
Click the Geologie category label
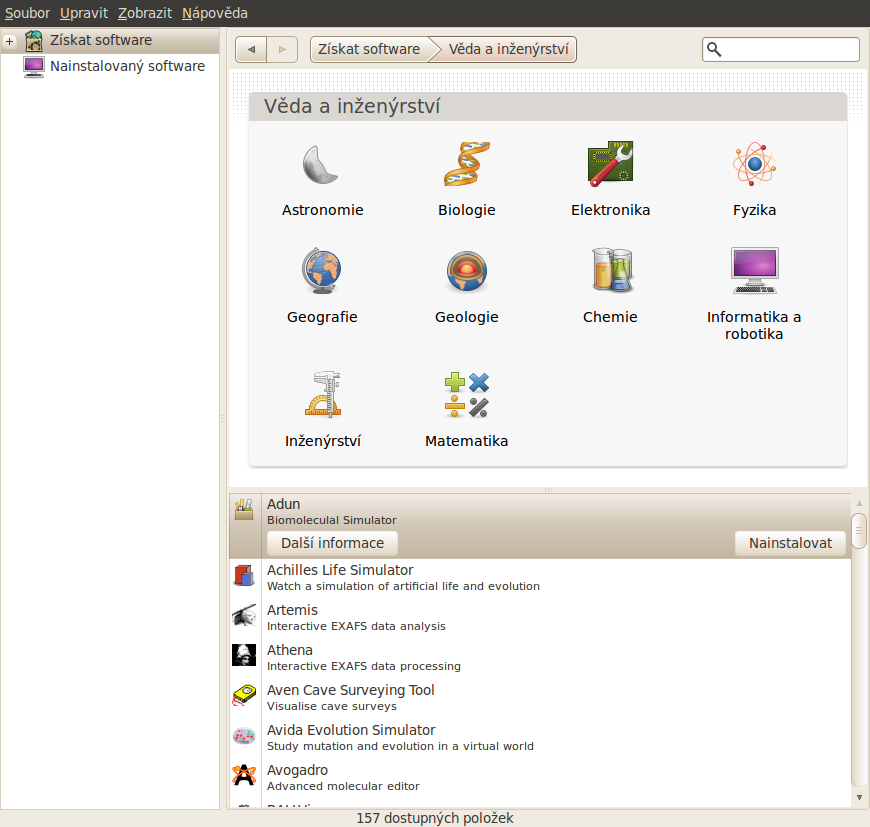point(467,317)
